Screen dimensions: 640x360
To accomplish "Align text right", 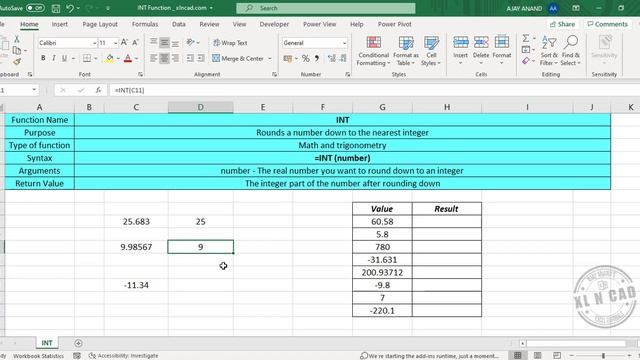I will tap(175, 58).
